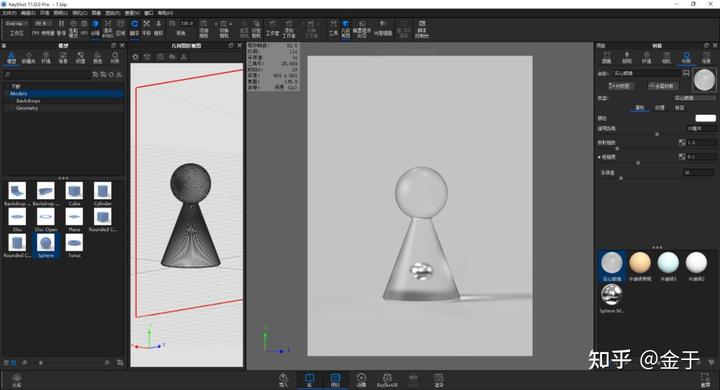
Task: Toggle the Geometry View (几何视图) toolbar icon
Action: click(x=346, y=28)
